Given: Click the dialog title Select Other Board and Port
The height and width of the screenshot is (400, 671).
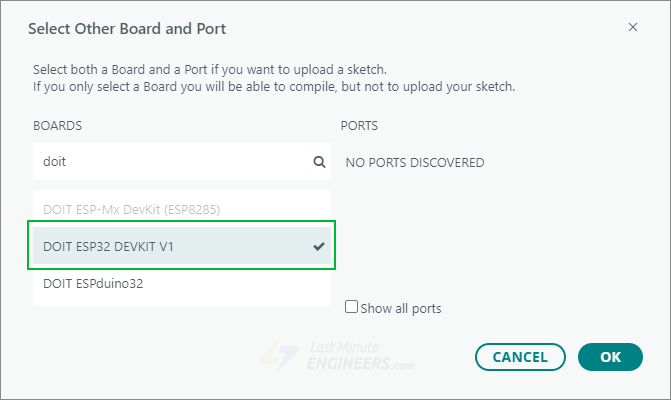Looking at the screenshot, I should point(127,28).
